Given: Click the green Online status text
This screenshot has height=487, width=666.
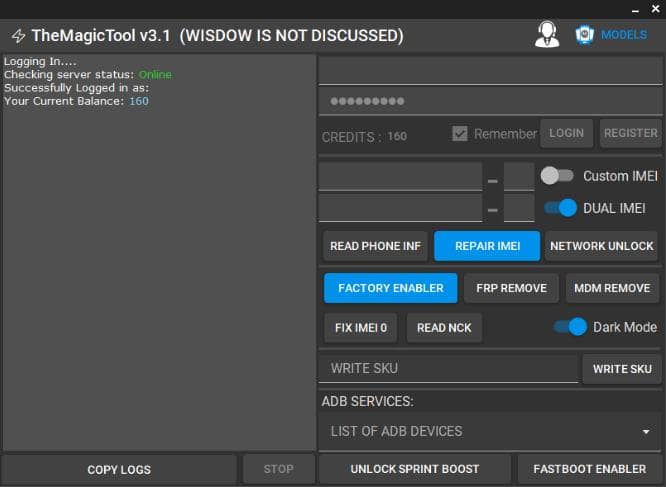Looking at the screenshot, I should point(155,75).
